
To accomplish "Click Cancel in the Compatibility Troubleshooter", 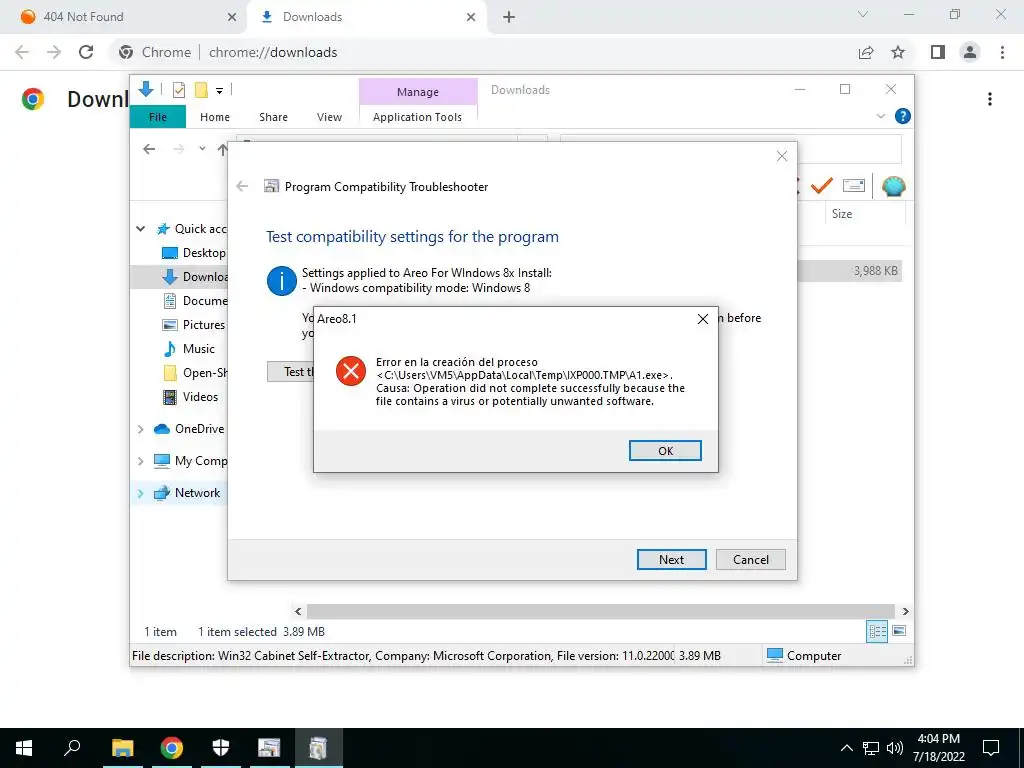I will [750, 560].
